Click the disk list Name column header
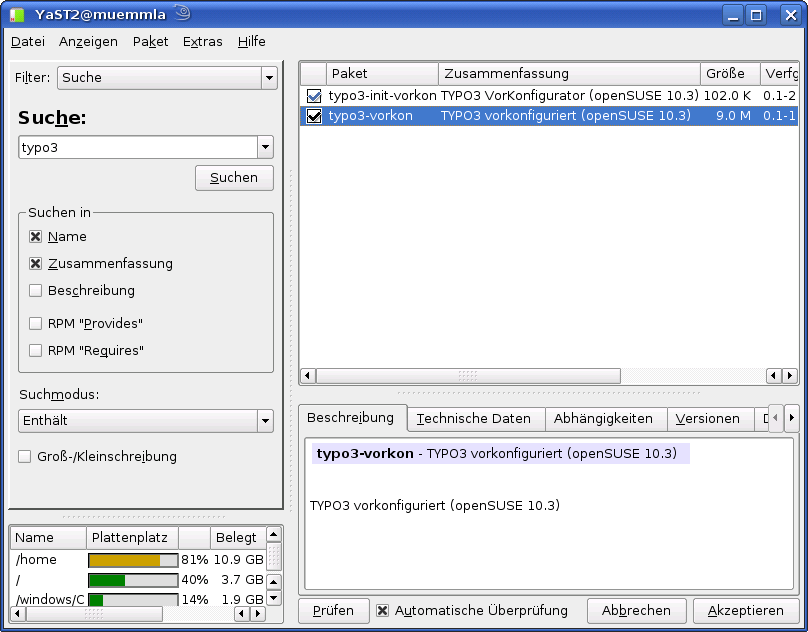This screenshot has width=808, height=632. tap(48, 538)
